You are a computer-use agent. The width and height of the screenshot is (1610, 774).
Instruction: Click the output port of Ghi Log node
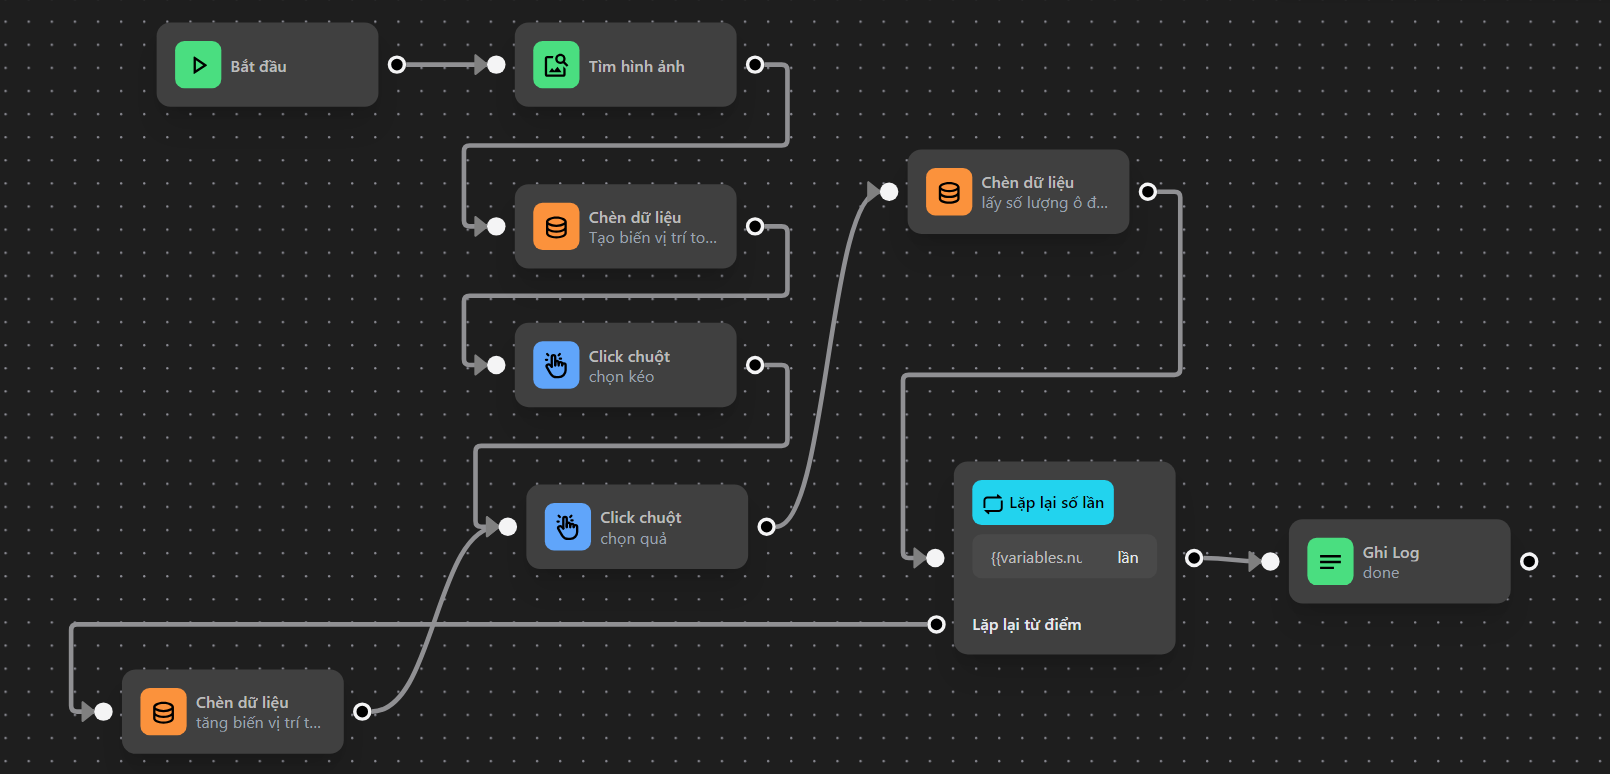click(1529, 562)
